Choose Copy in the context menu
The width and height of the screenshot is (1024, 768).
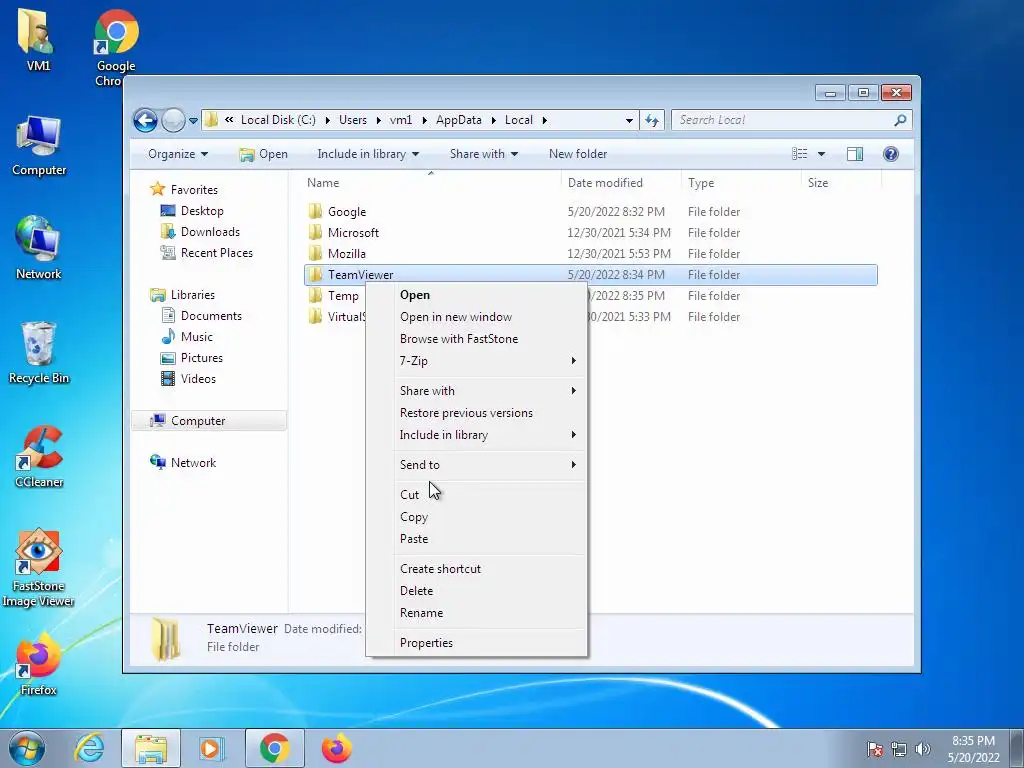click(x=477, y=517)
